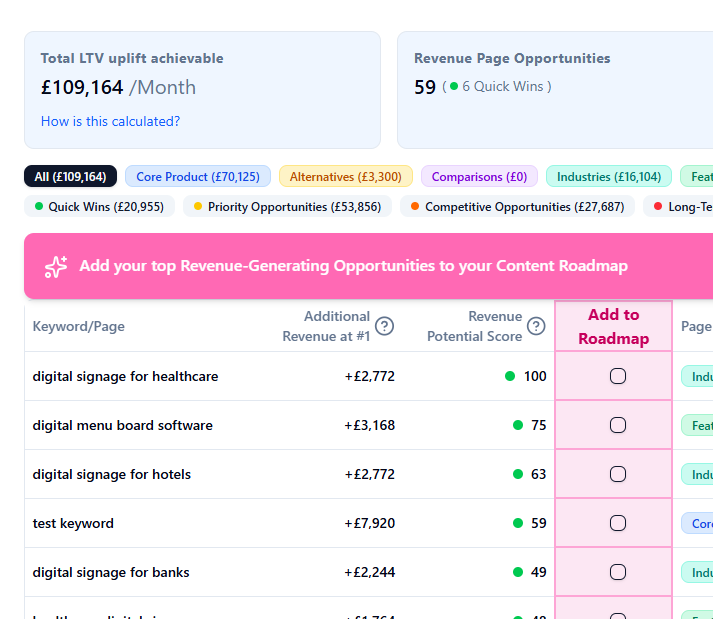Select the All (£109,164) filter

pyautogui.click(x=70, y=176)
